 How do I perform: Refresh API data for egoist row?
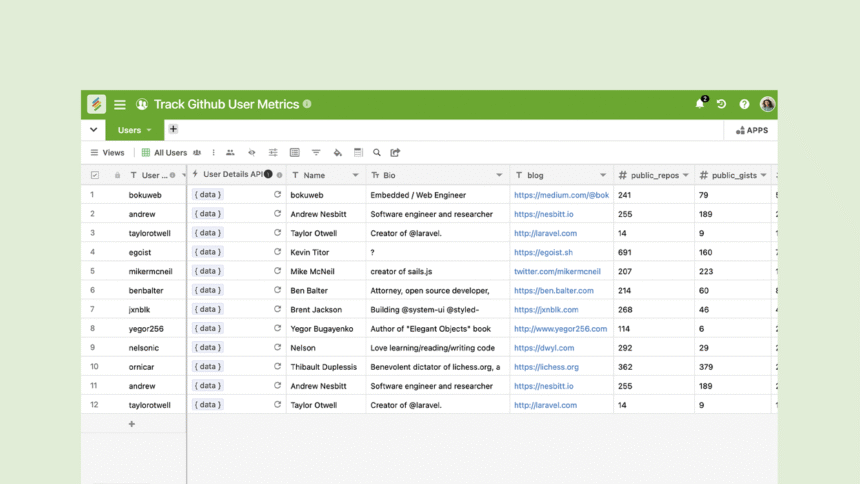click(x=278, y=252)
